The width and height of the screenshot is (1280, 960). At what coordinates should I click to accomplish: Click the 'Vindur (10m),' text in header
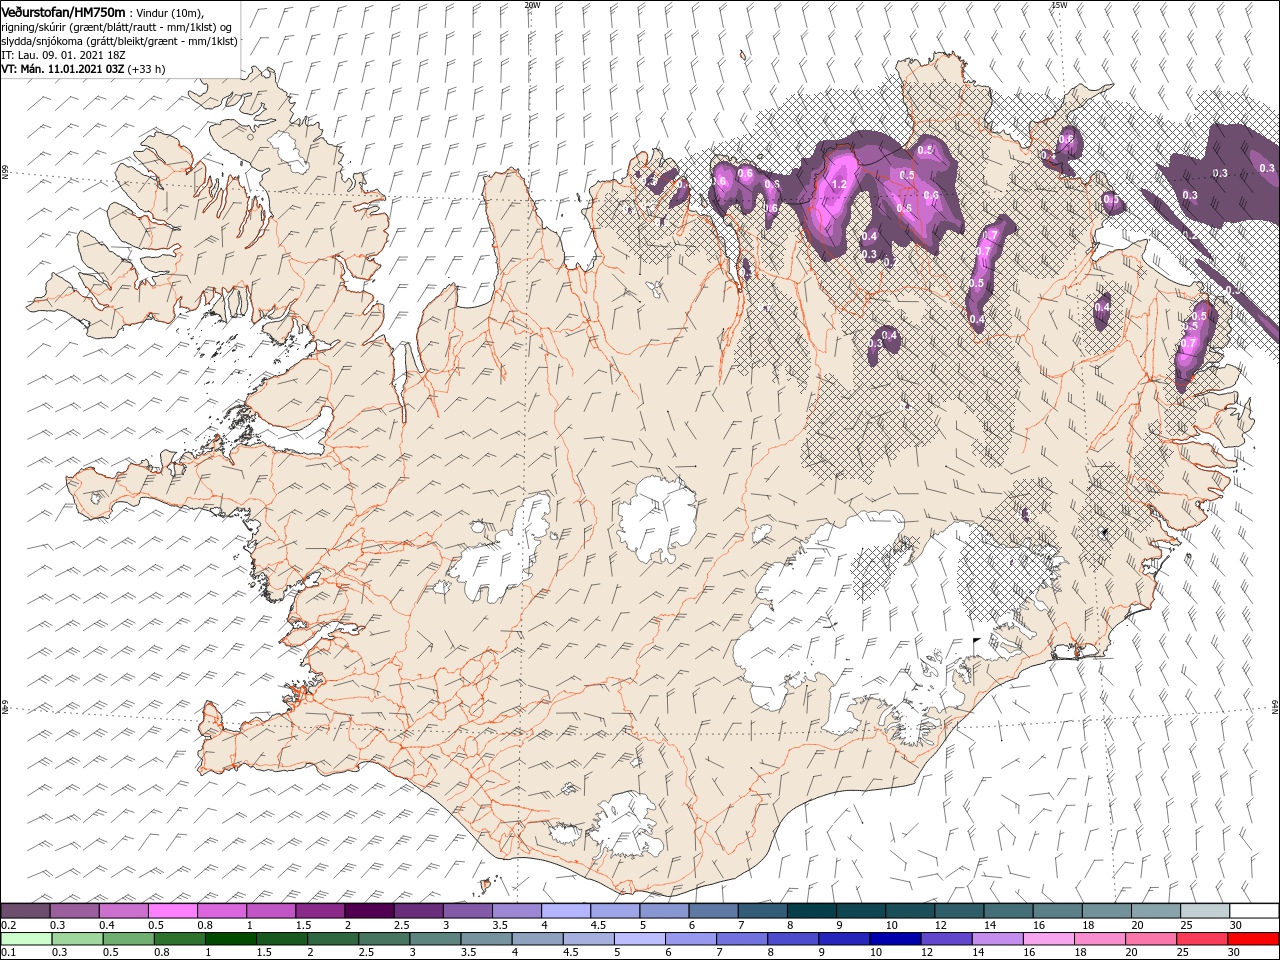coord(169,13)
